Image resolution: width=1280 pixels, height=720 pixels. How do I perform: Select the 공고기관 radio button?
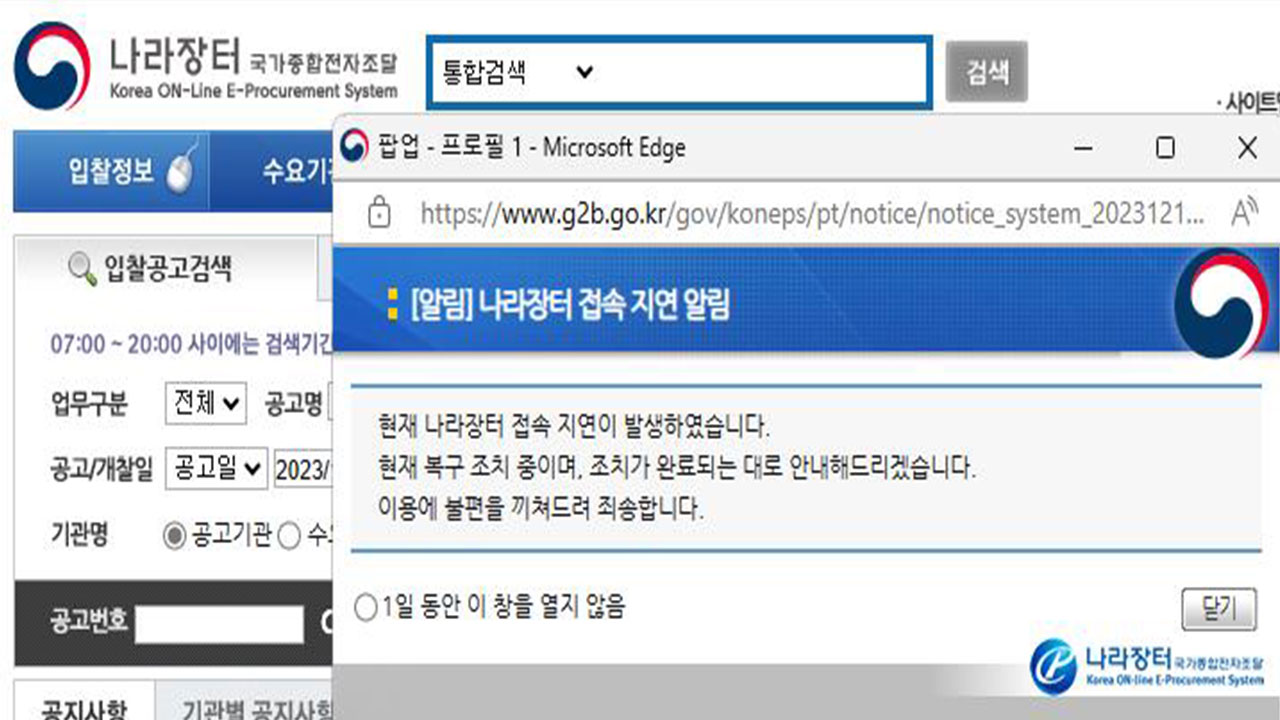point(174,536)
